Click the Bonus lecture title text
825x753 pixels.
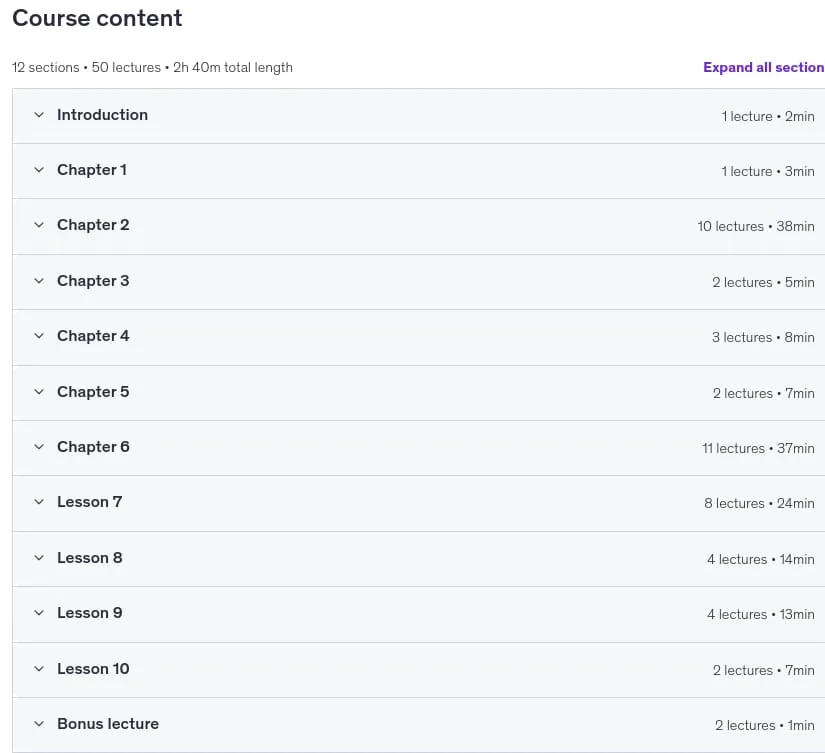click(x=108, y=724)
